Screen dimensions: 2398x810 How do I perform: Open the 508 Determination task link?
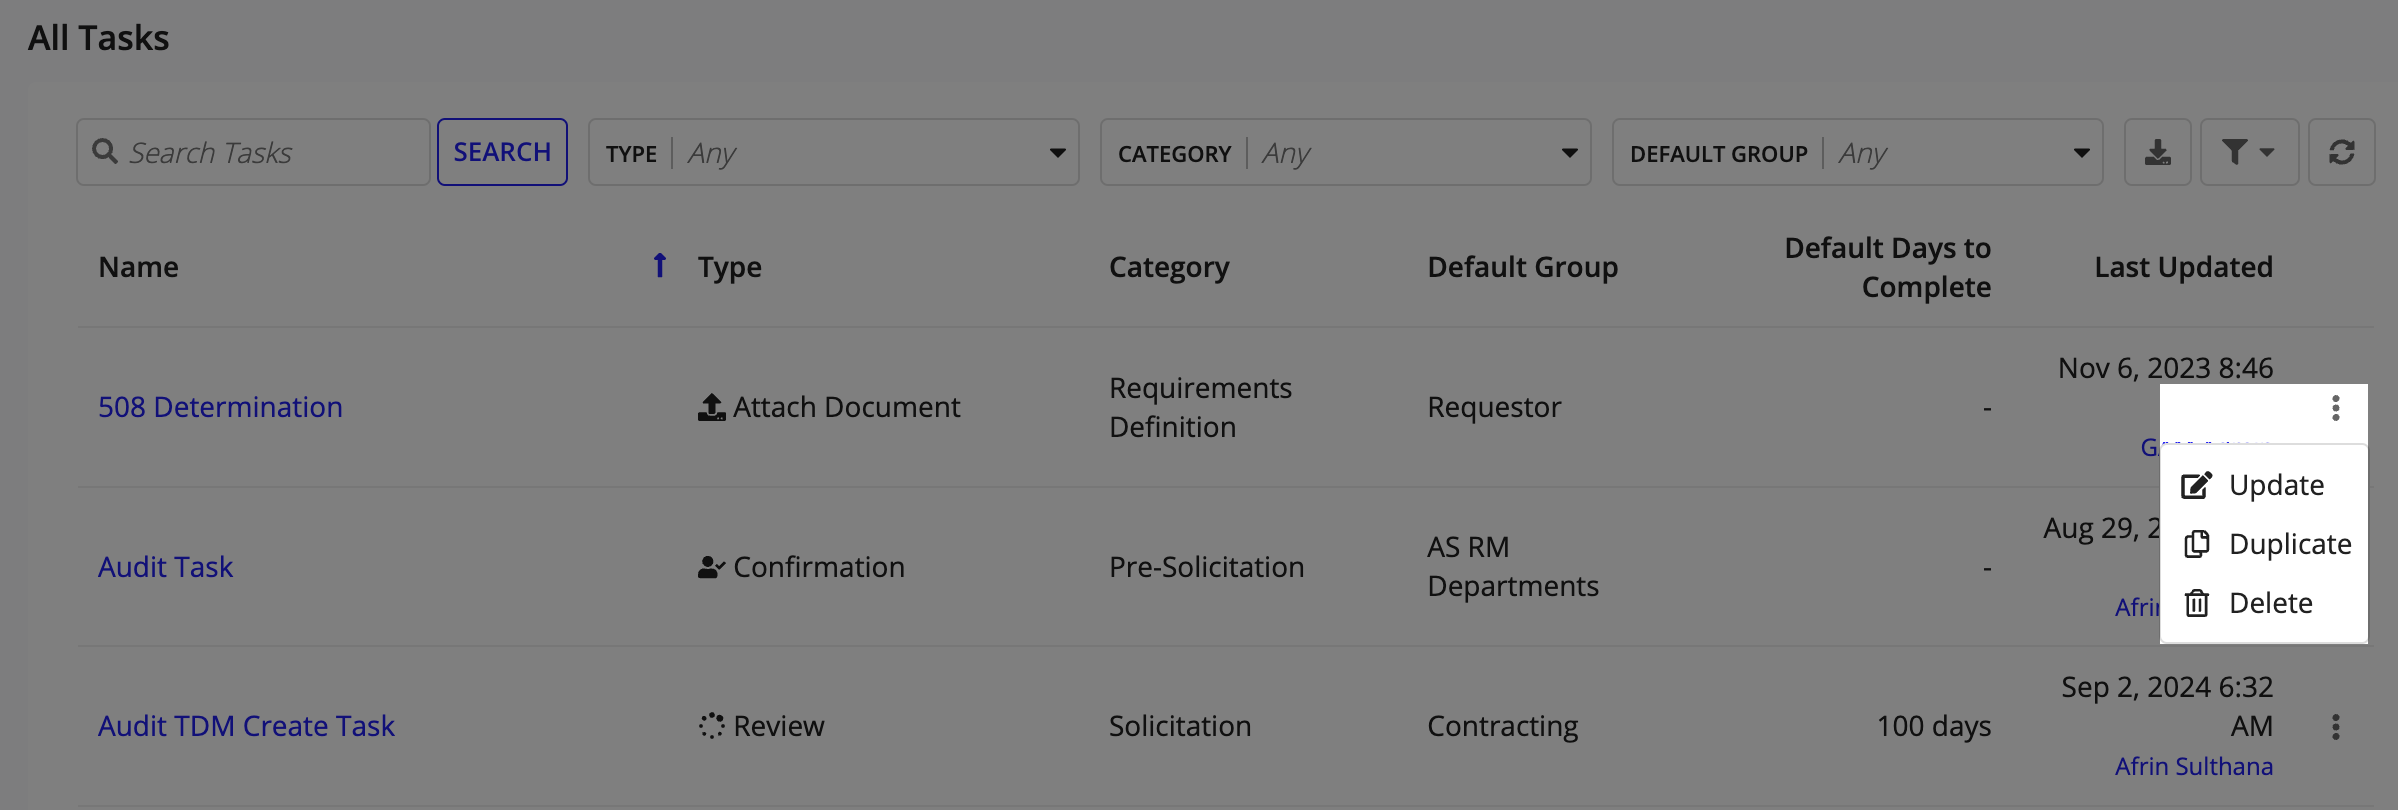click(x=220, y=407)
